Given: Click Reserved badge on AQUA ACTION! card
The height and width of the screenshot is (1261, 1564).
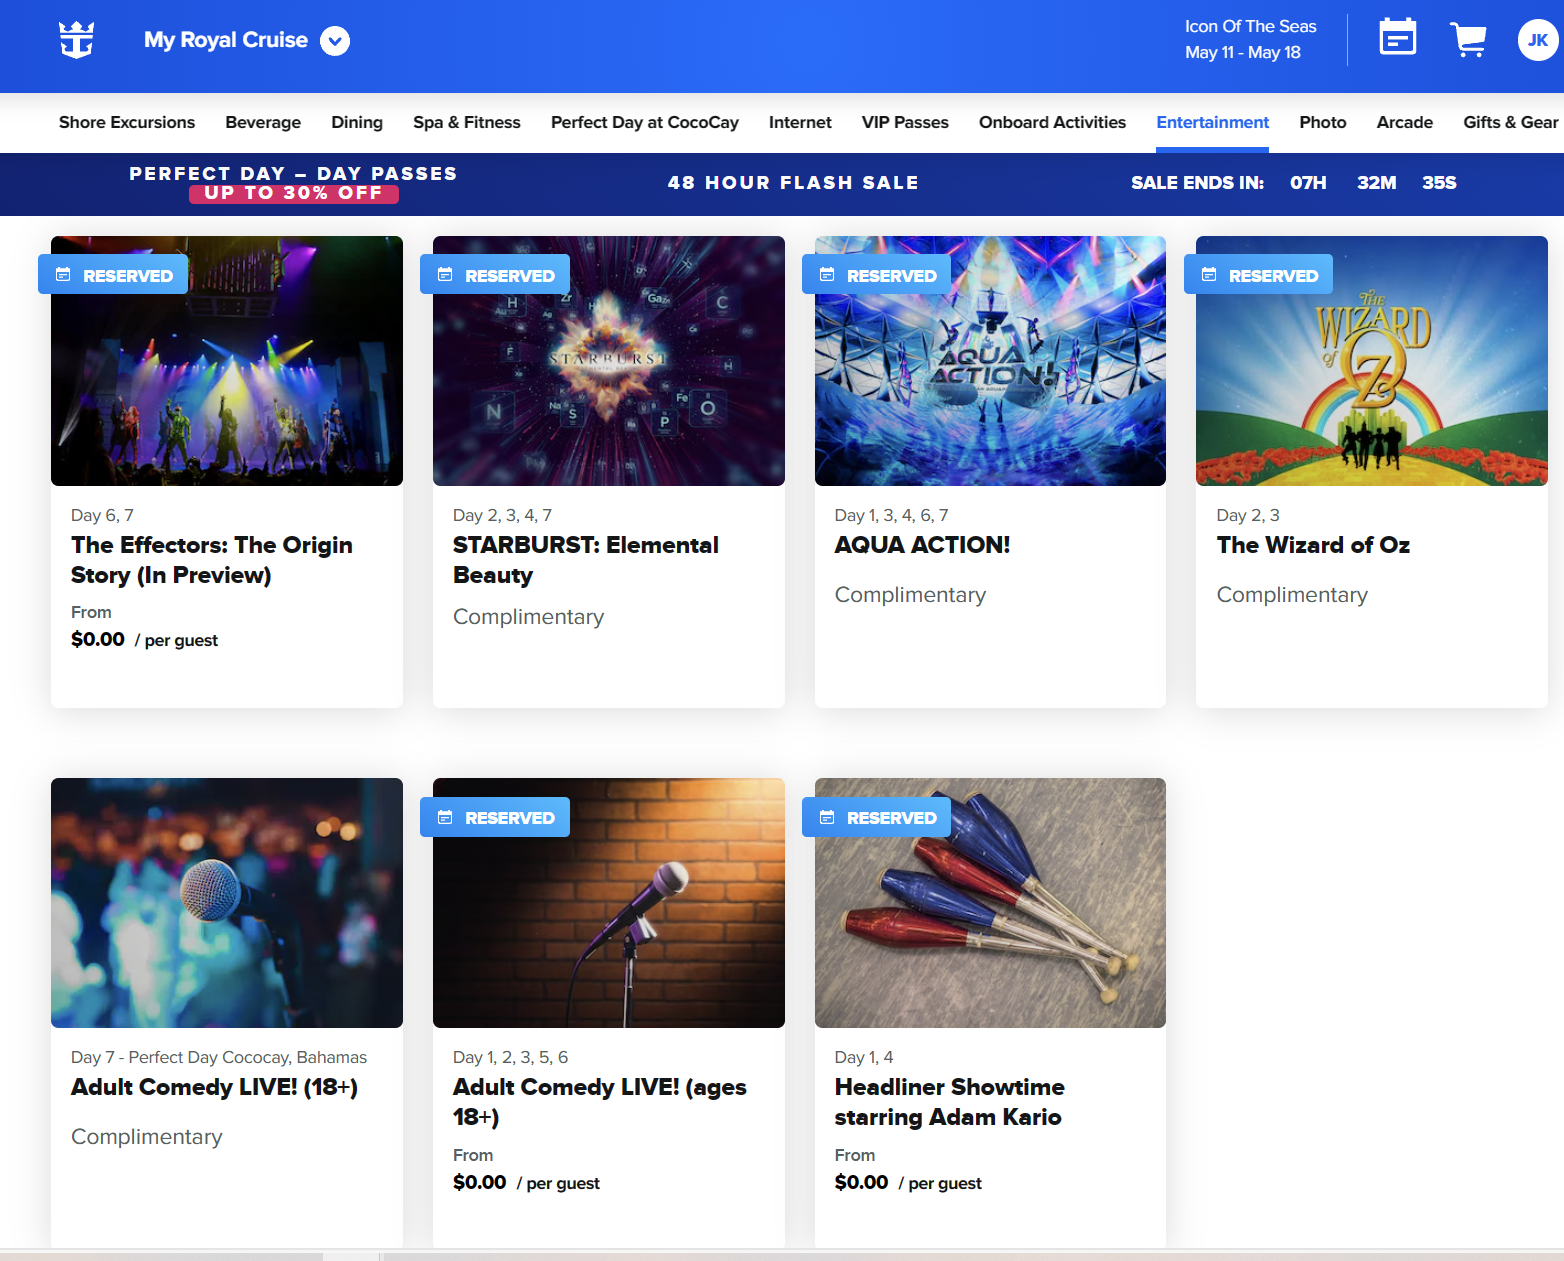Looking at the screenshot, I should click(x=877, y=275).
